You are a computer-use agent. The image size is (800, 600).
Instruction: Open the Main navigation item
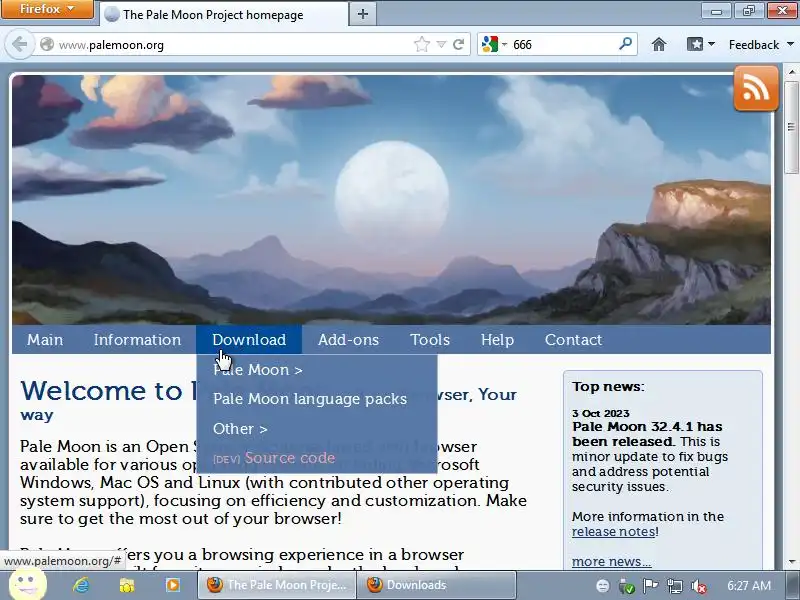point(45,340)
